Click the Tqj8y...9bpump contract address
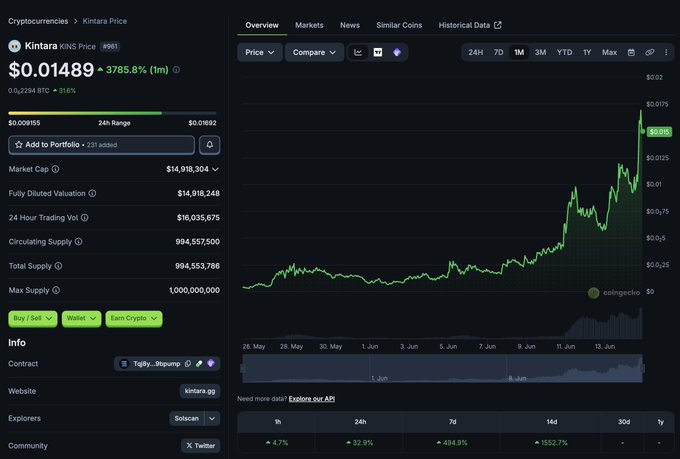The image size is (680, 459). coord(157,364)
